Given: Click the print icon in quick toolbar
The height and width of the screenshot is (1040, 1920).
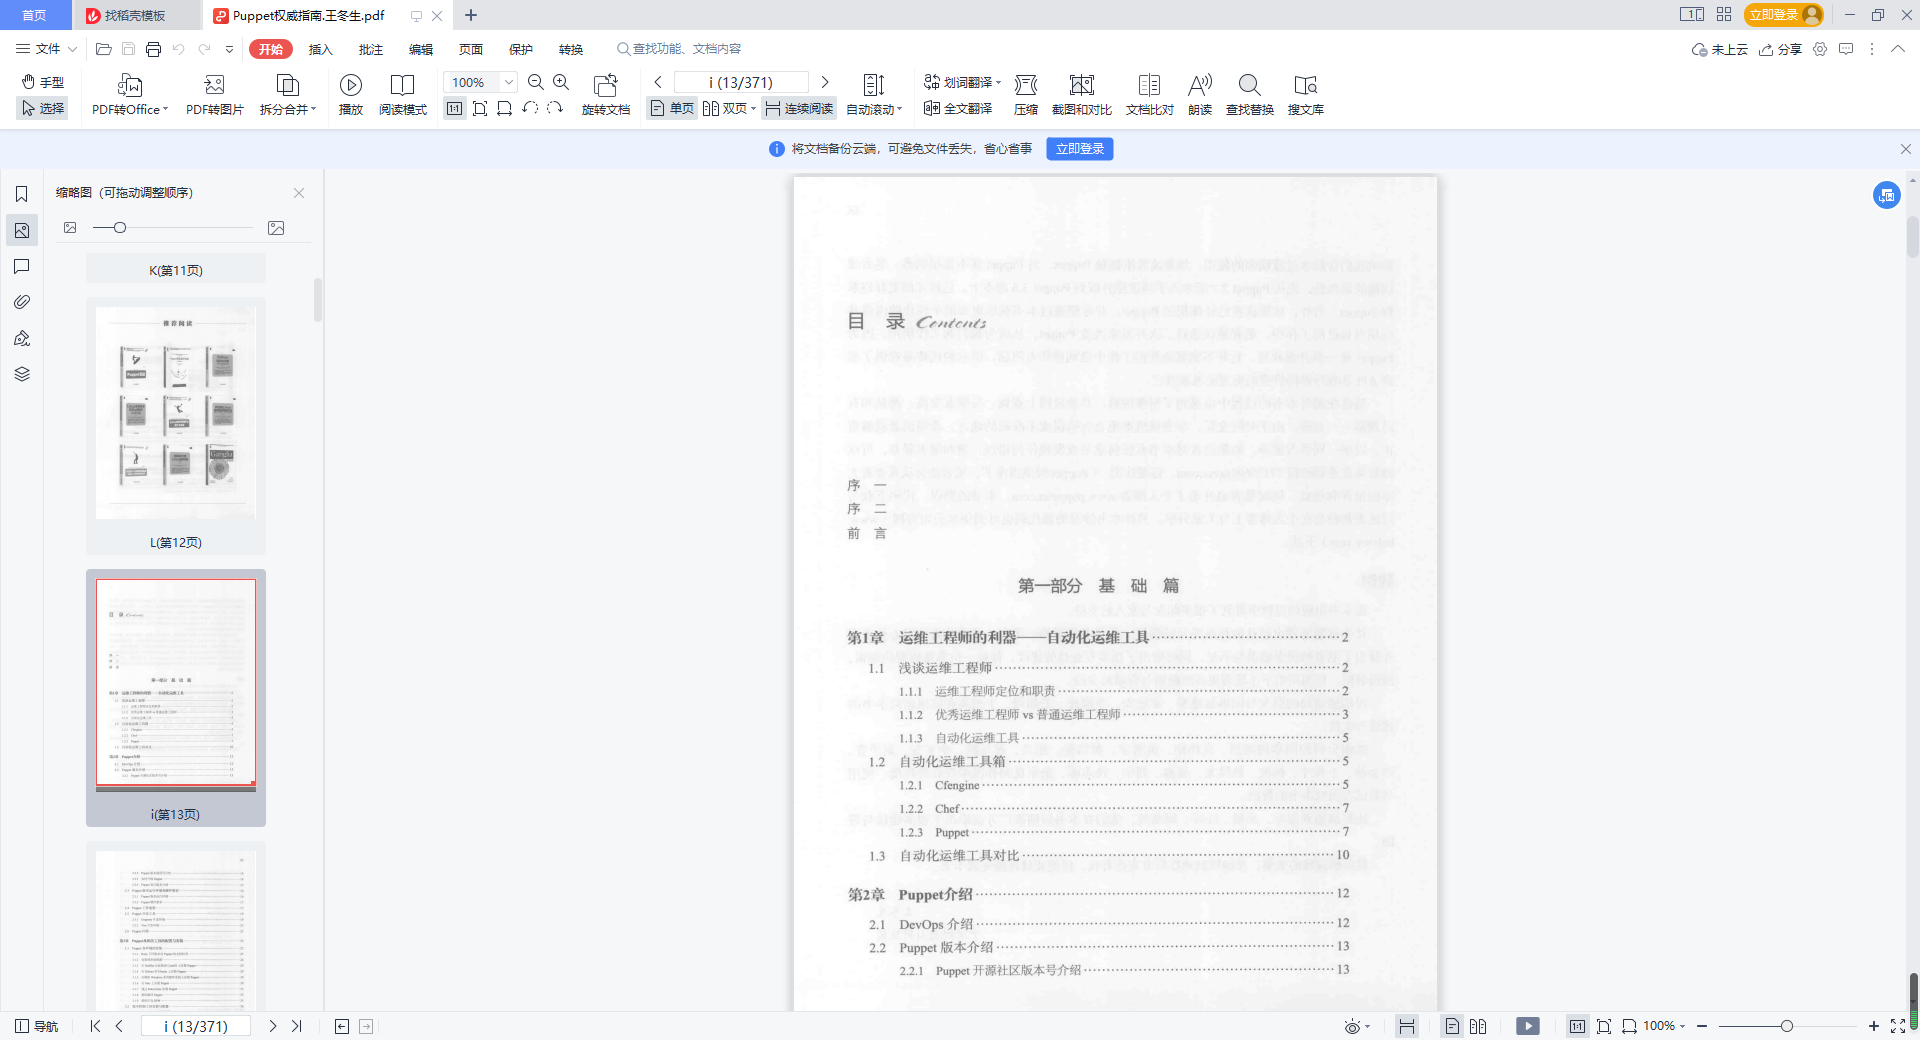Looking at the screenshot, I should pyautogui.click(x=153, y=49).
